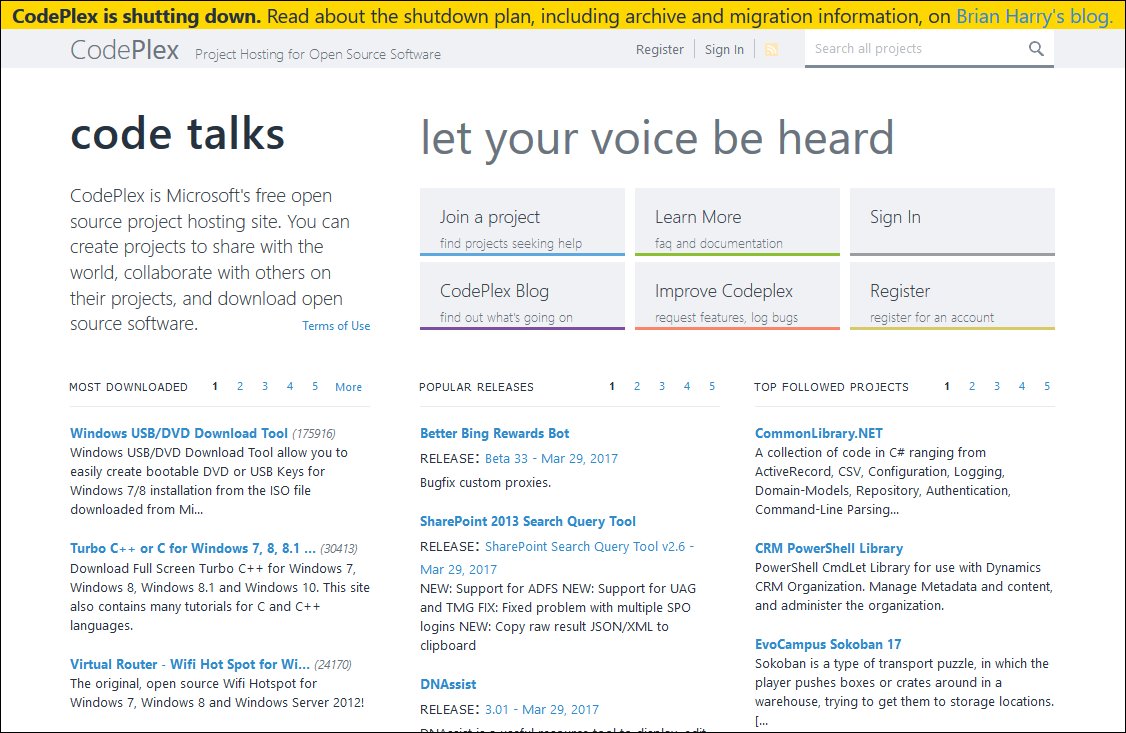Open Better Bing Rewards Bot project

(x=494, y=433)
